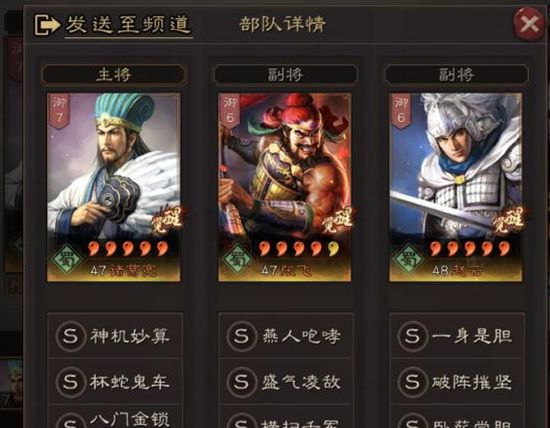
Task: Select the 赵云 general card
Action: point(456,187)
